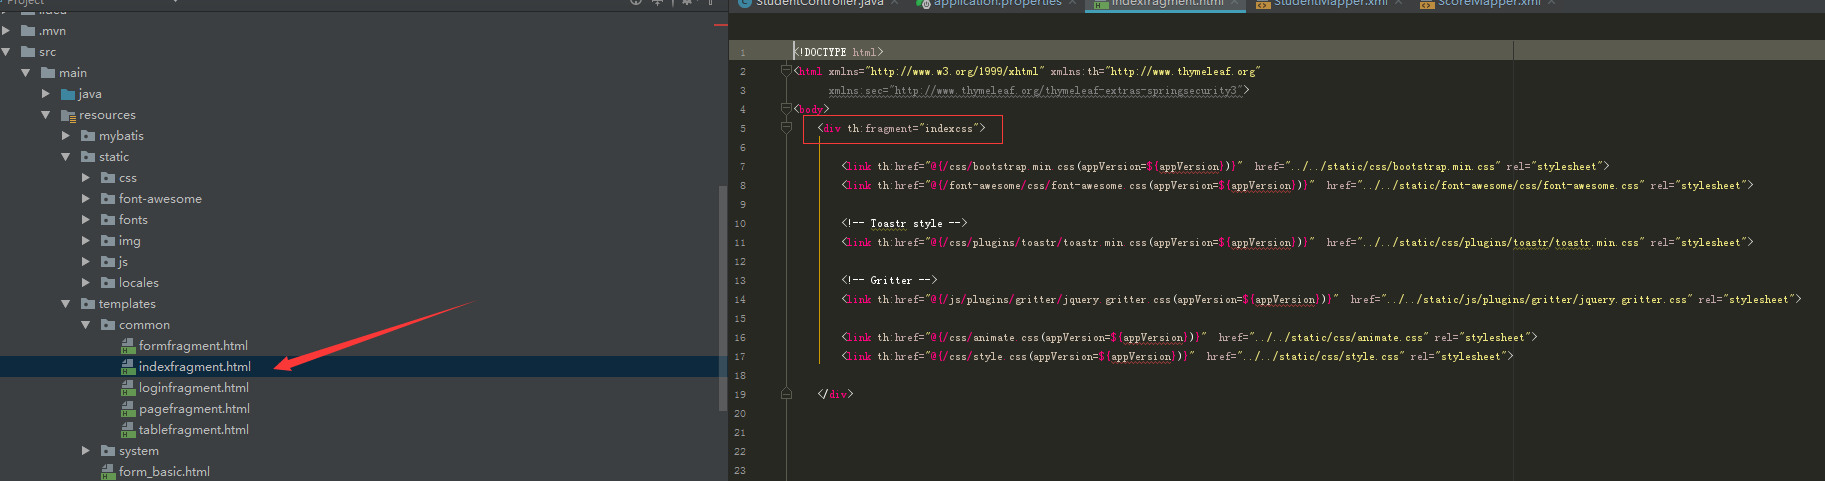Click the mybatis folder icon
The height and width of the screenshot is (481, 1825).
pyautogui.click(x=88, y=136)
